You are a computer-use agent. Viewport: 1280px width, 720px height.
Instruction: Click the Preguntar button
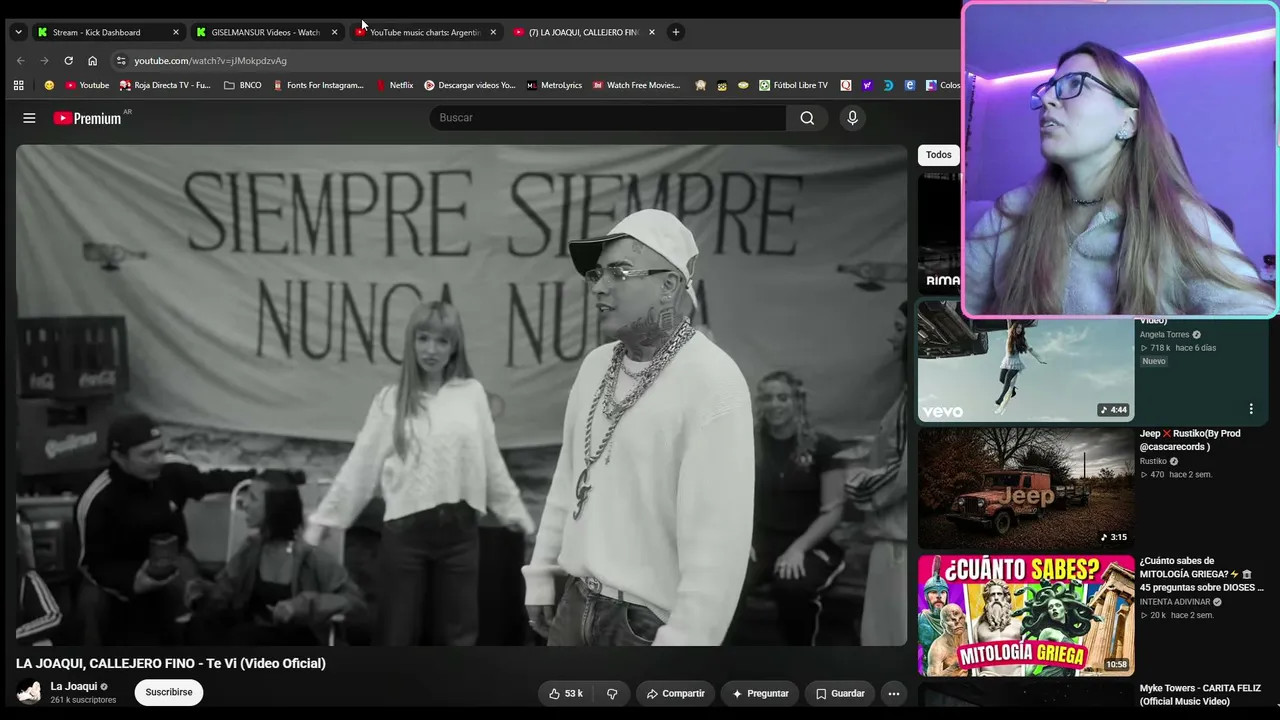(x=761, y=693)
